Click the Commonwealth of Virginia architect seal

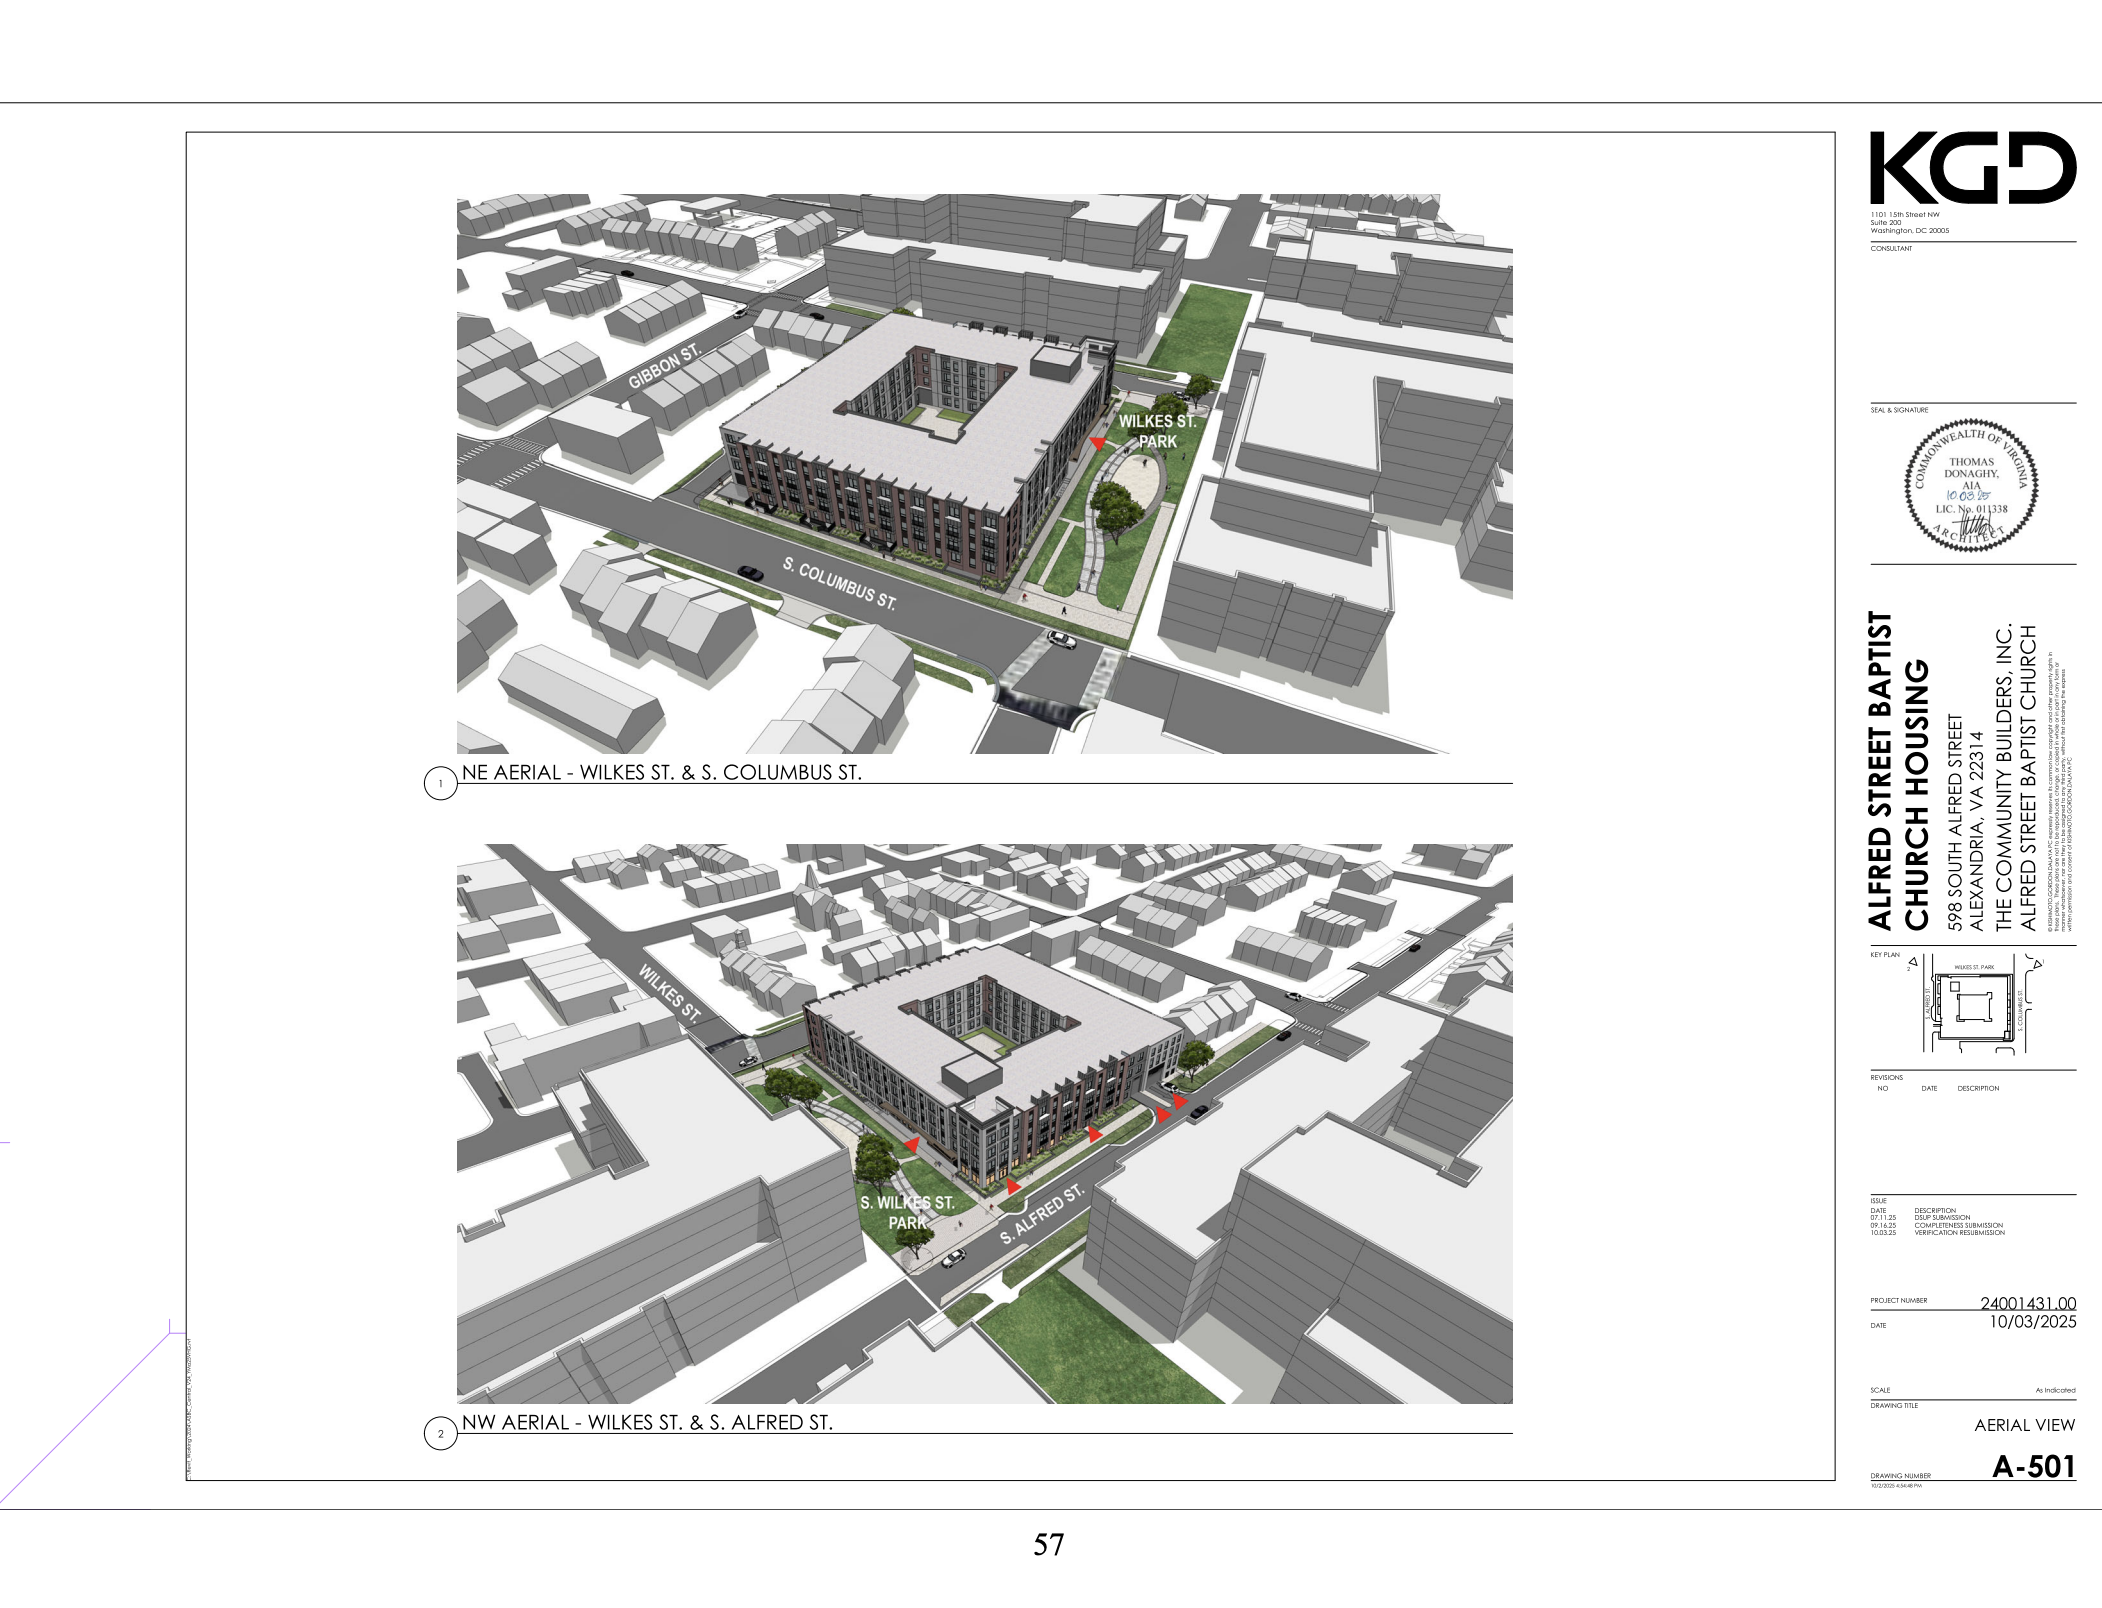tap(1971, 486)
